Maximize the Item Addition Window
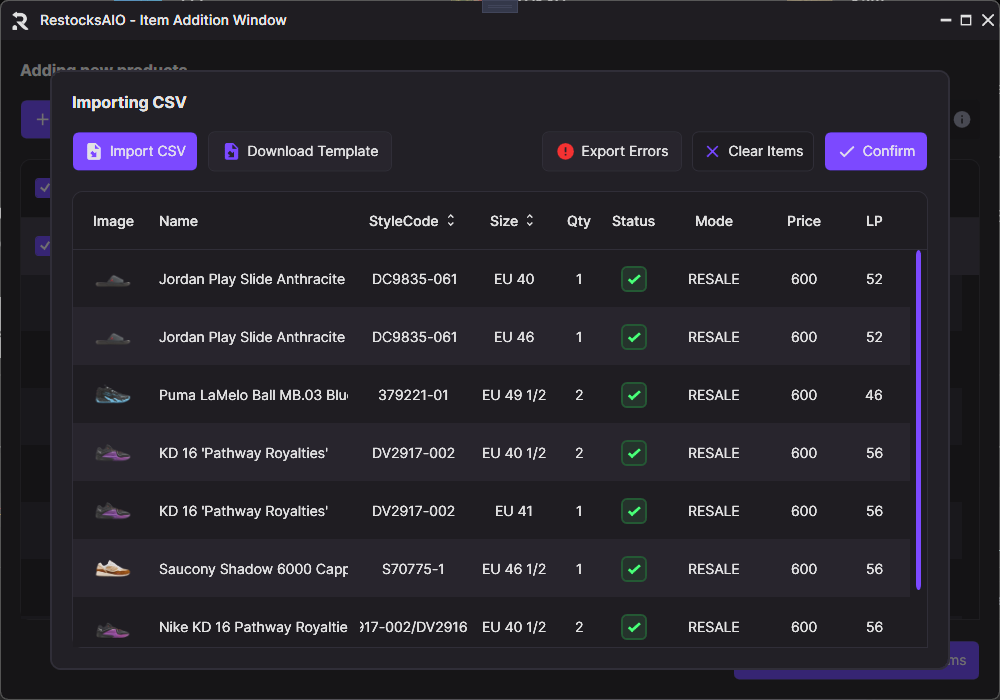This screenshot has width=1000, height=700. pyautogui.click(x=966, y=20)
